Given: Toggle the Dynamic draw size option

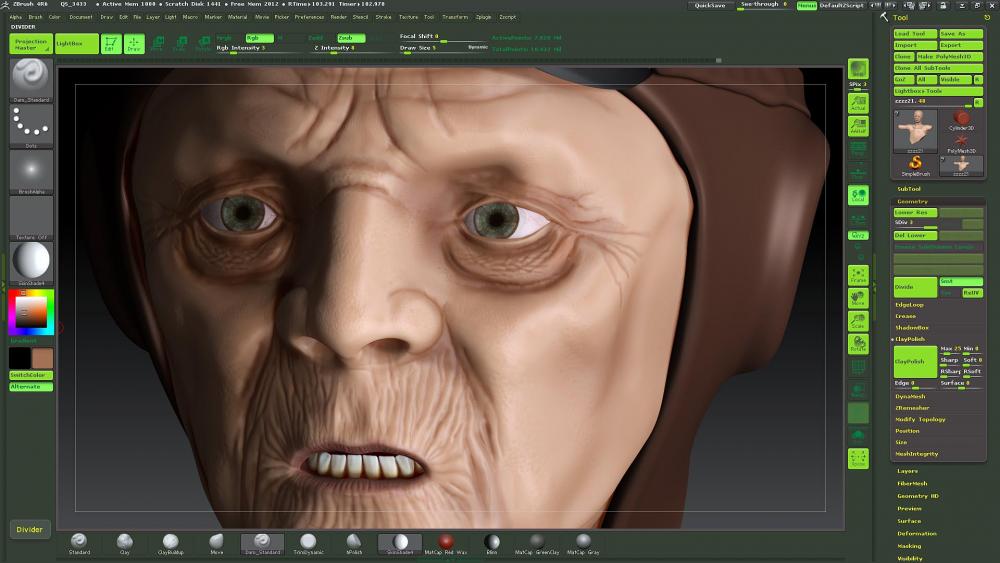Looking at the screenshot, I should [478, 47].
